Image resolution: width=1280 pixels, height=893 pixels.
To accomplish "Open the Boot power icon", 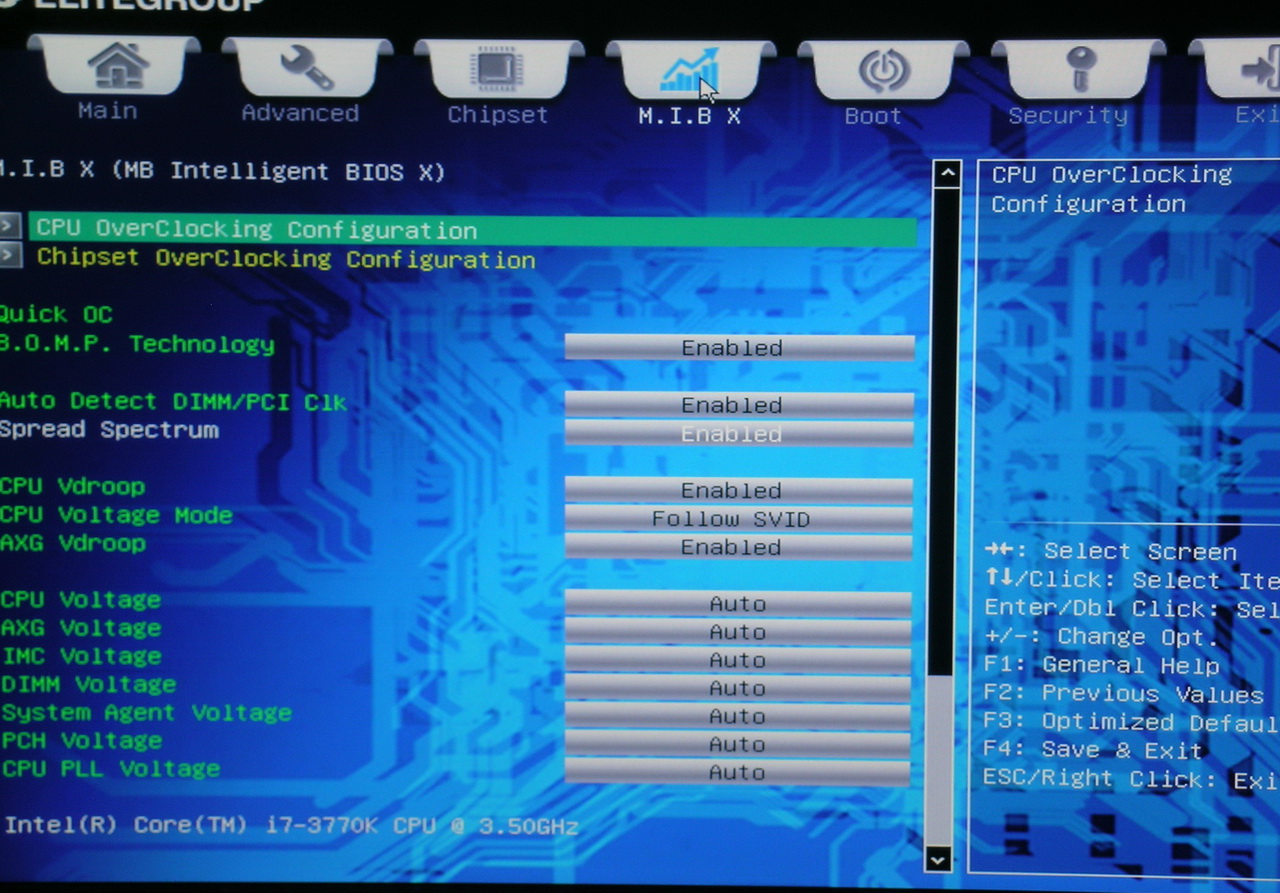I will 884,71.
